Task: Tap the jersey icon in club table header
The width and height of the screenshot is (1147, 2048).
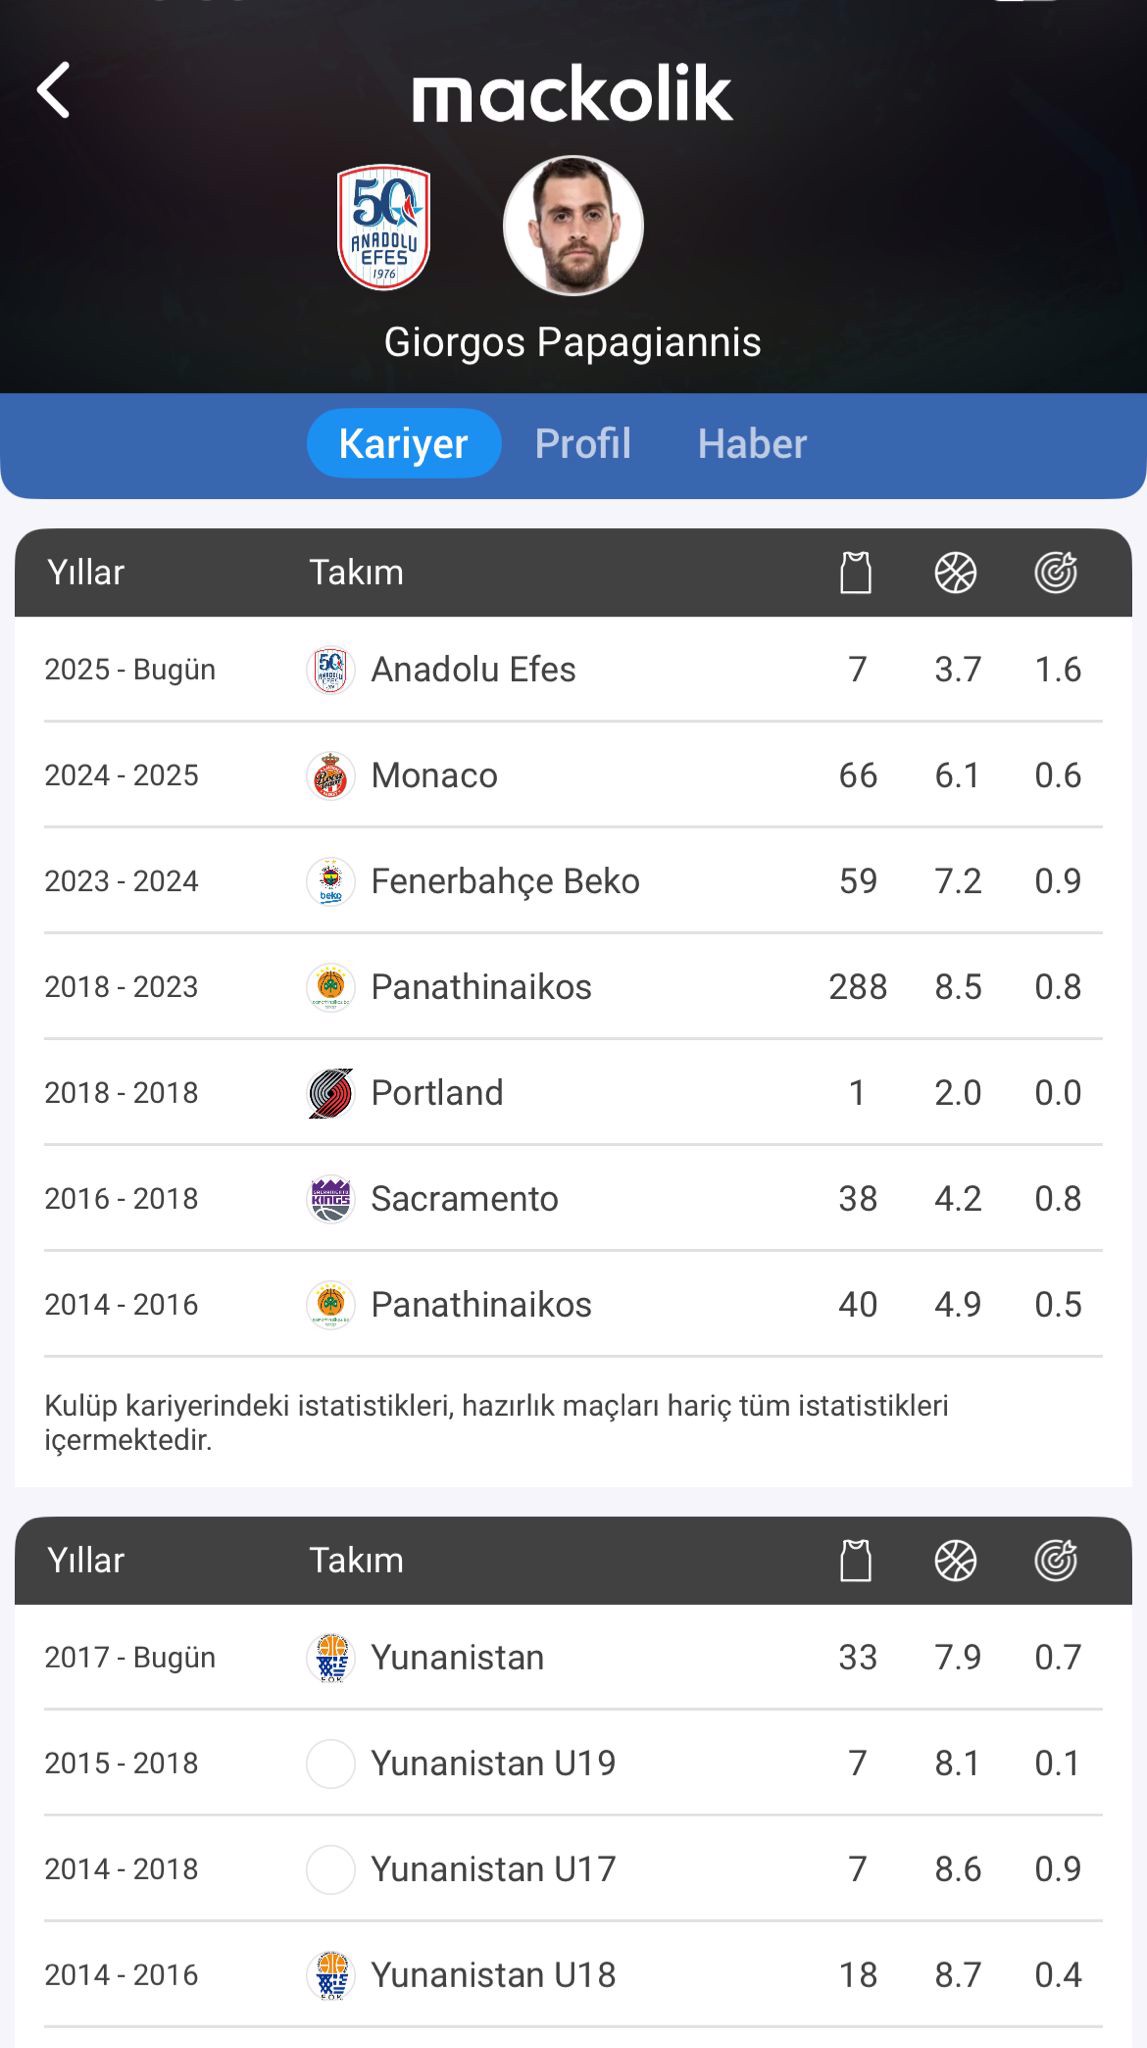Action: point(856,573)
